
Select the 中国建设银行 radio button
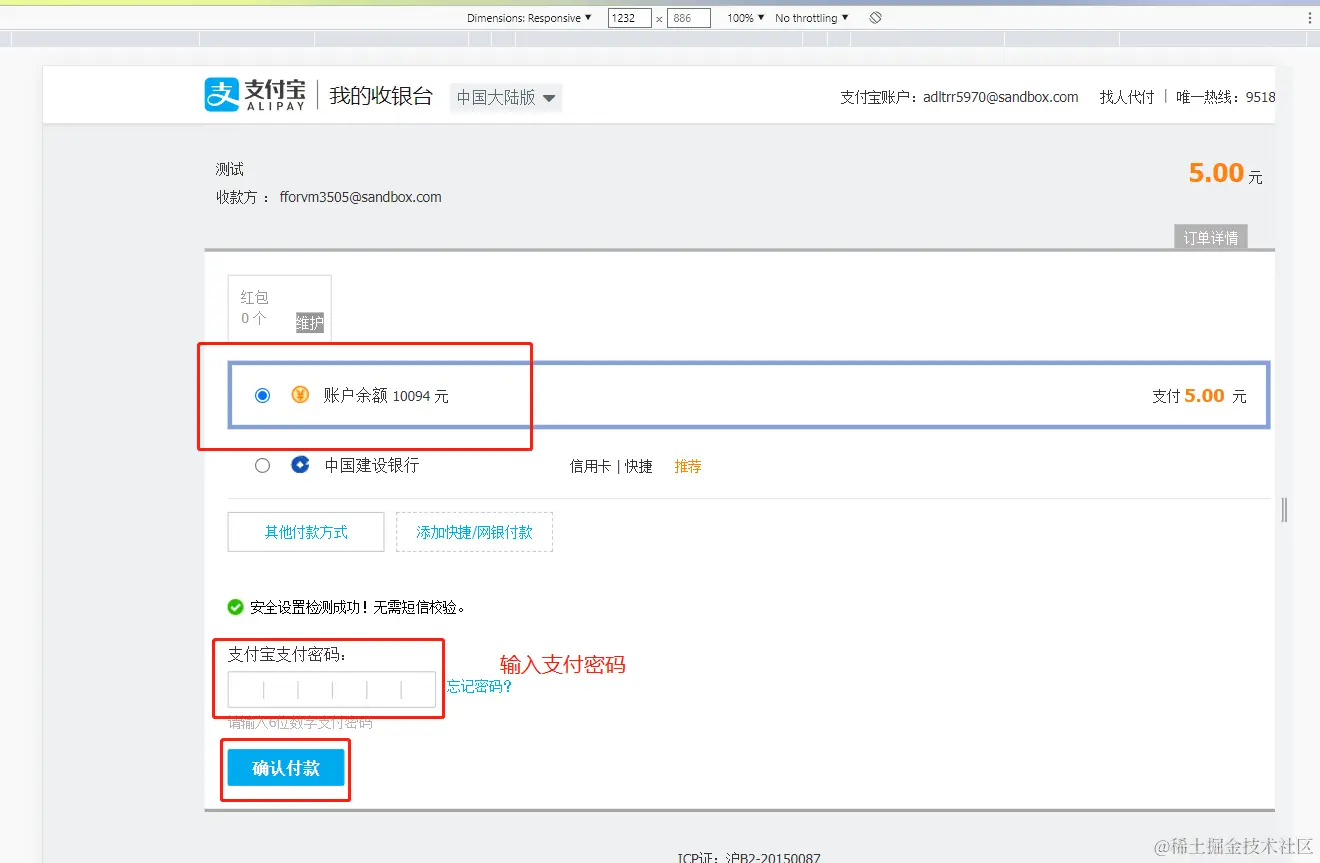[262, 465]
